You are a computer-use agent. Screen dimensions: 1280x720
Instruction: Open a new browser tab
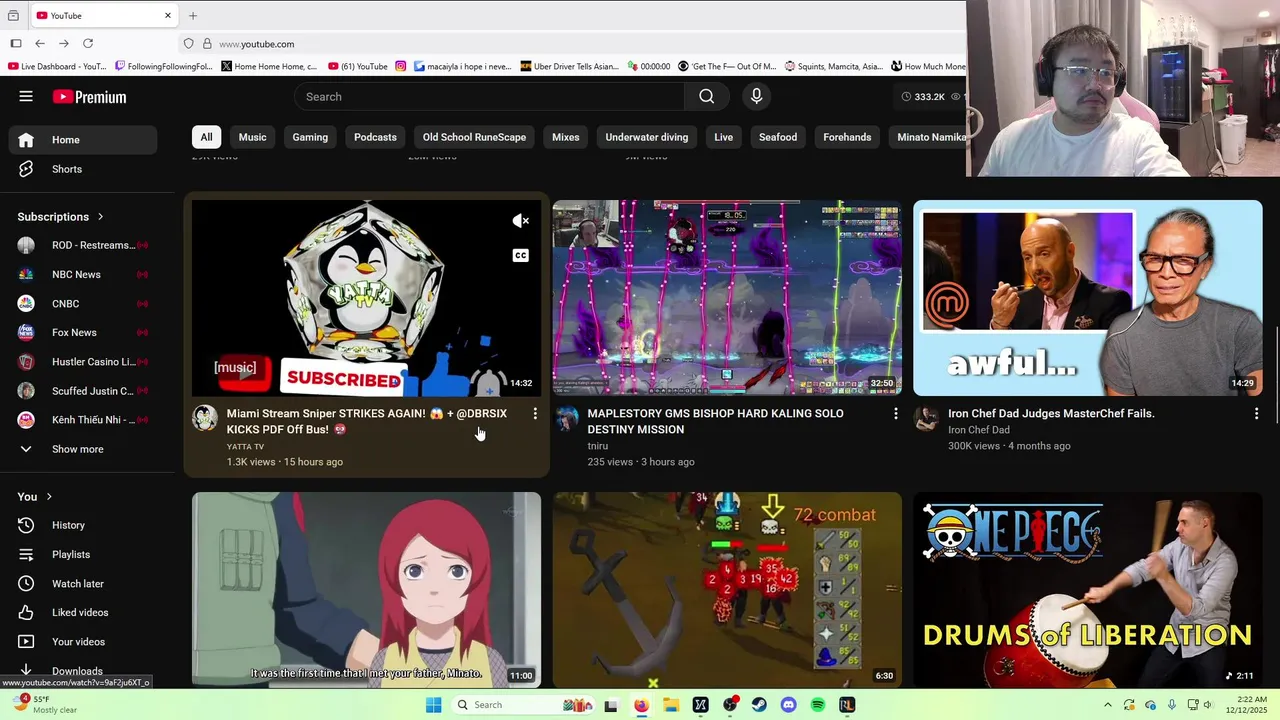click(x=193, y=15)
